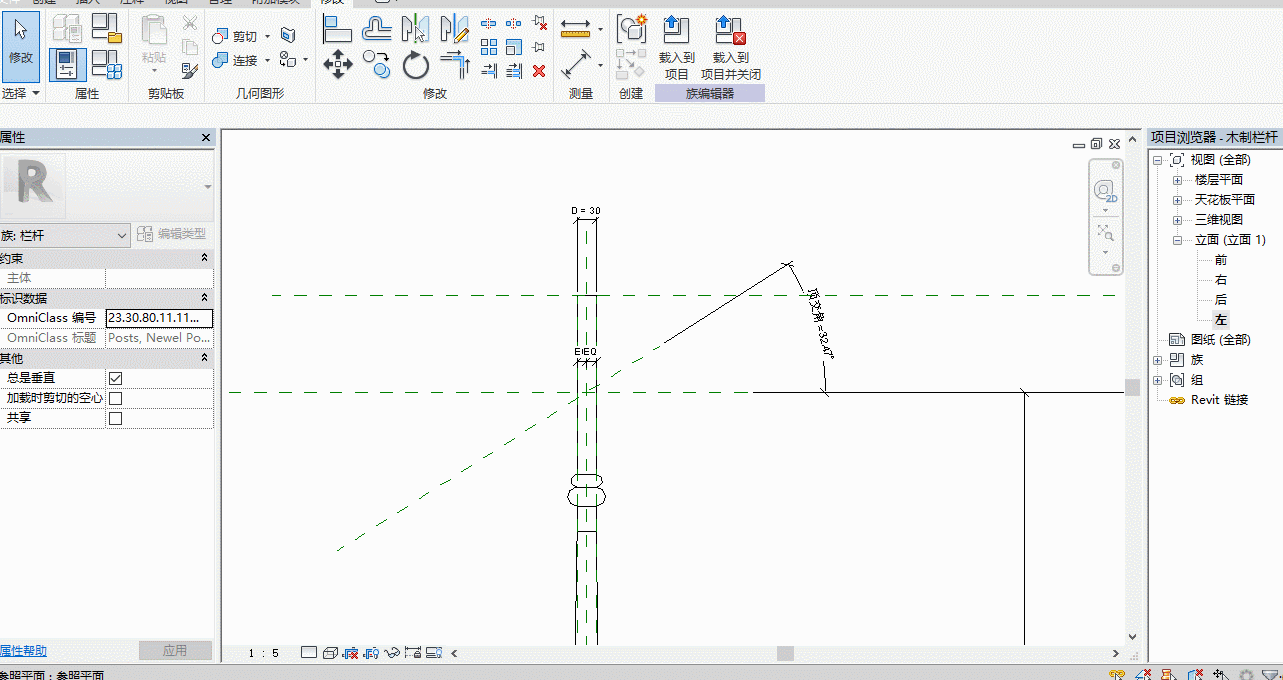Screen dimensions: 1283x680
Task: Select the 左 elevation view
Action: tap(1221, 320)
